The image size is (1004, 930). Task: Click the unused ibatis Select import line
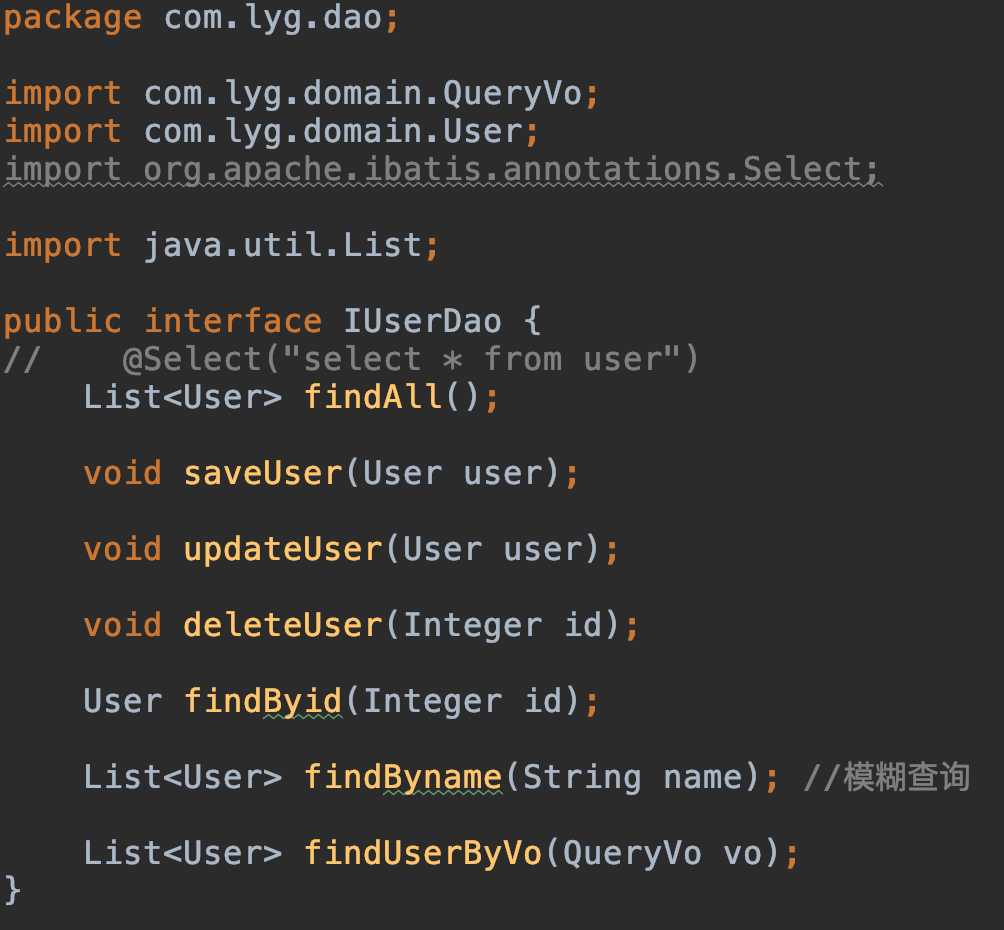click(442, 169)
